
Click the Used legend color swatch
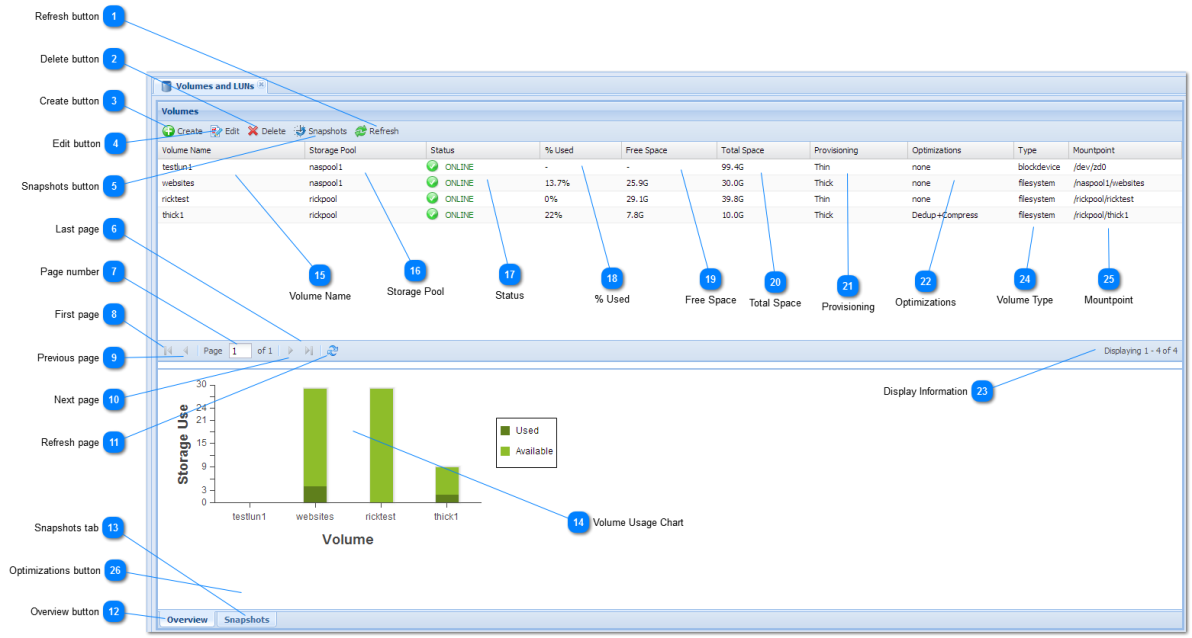(x=506, y=430)
